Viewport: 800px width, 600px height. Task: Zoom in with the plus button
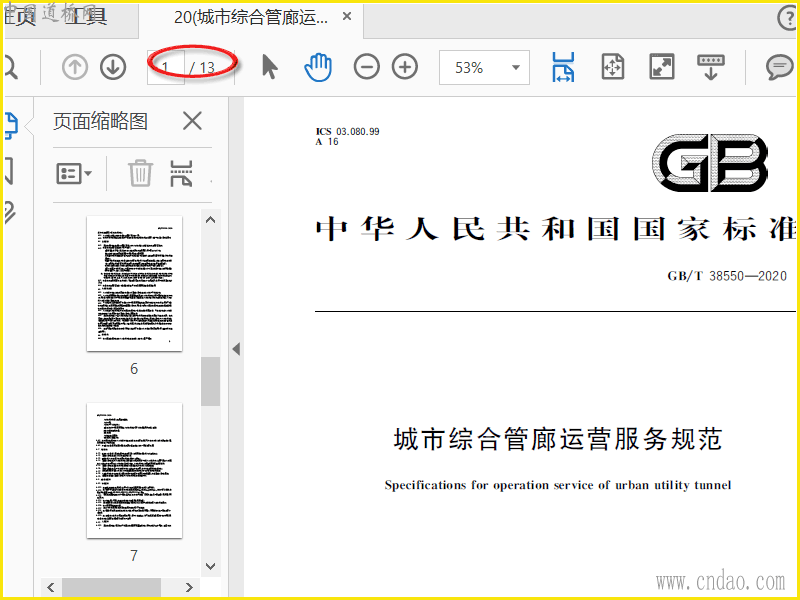point(405,67)
